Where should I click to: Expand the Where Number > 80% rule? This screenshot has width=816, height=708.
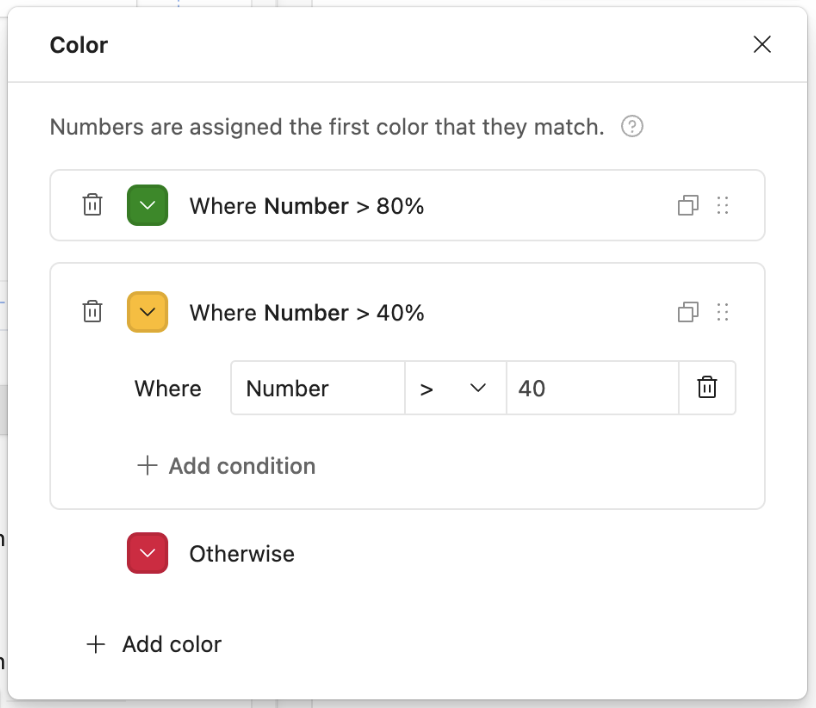coord(307,206)
